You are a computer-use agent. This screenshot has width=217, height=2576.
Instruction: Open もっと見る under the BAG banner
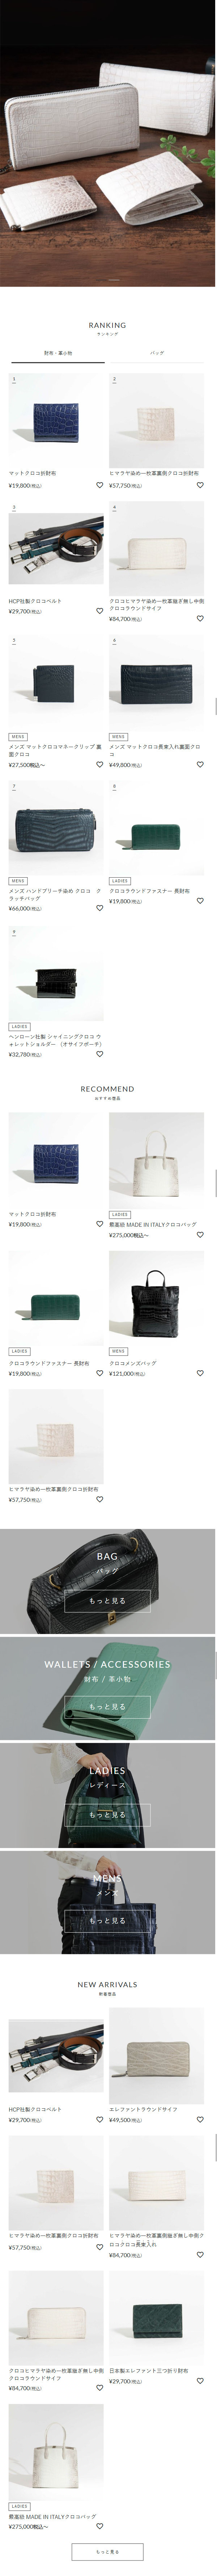point(107,1601)
